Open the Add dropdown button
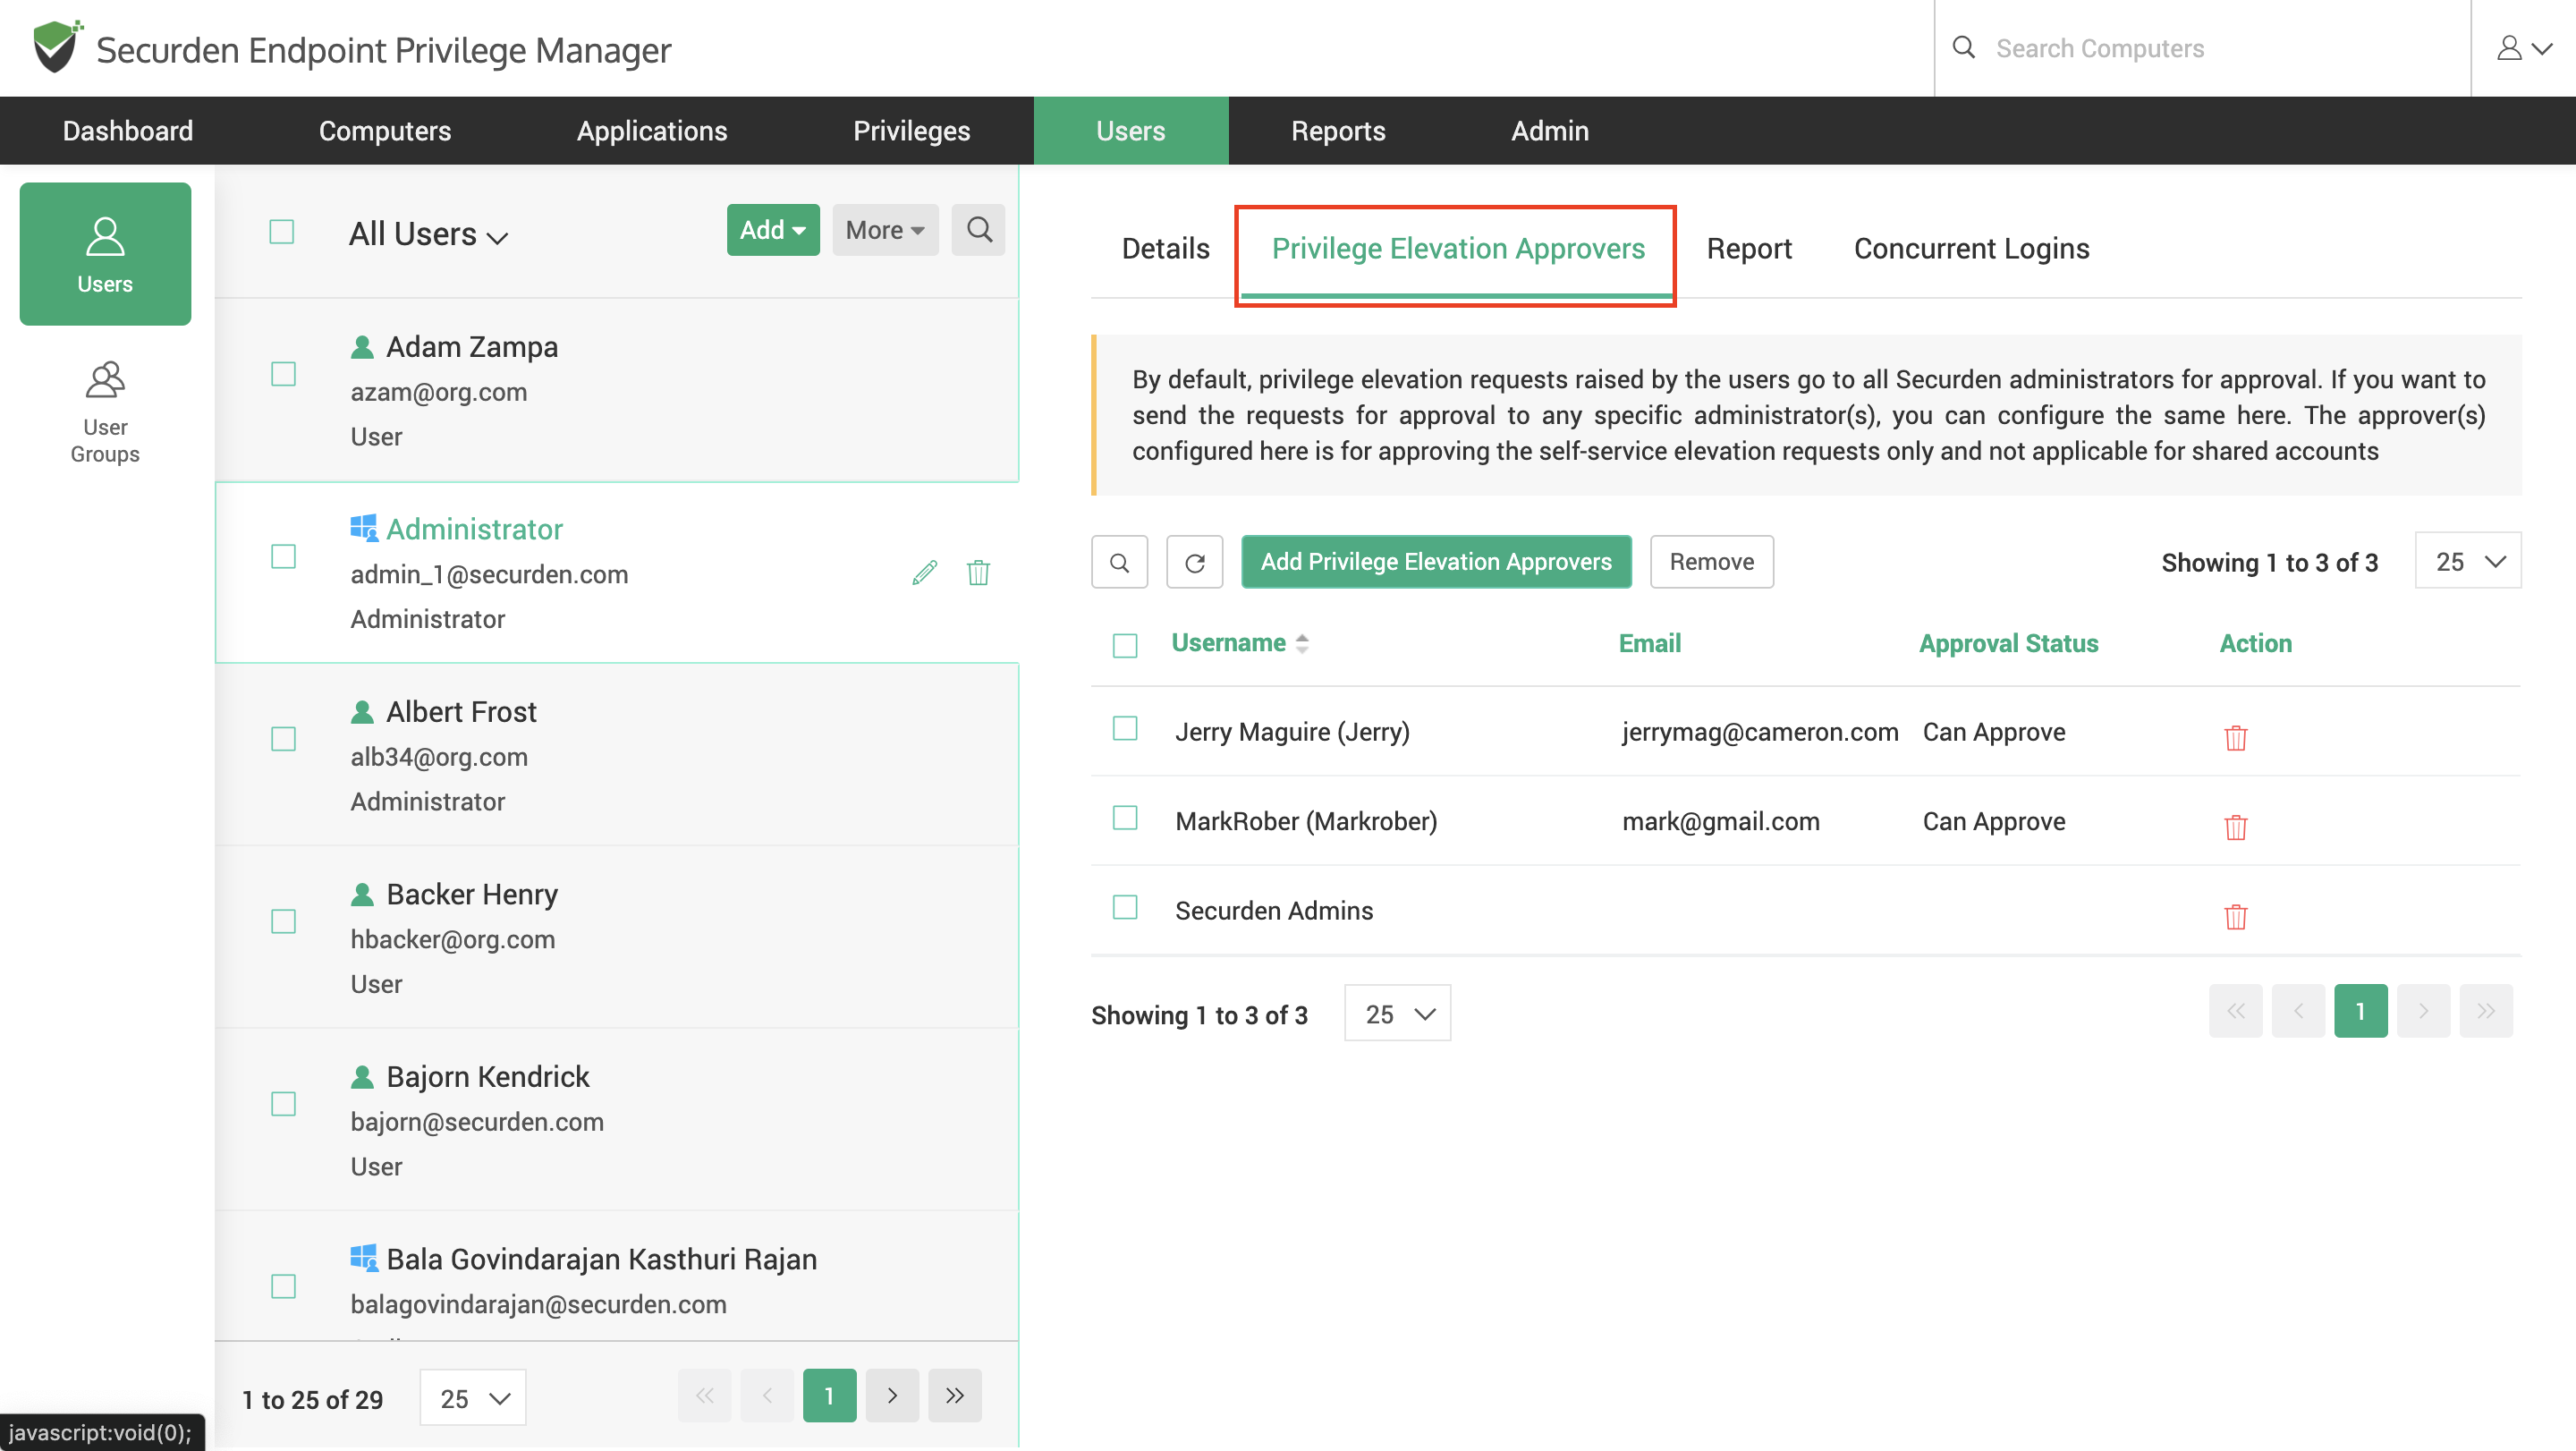2576x1451 pixels. click(x=772, y=230)
